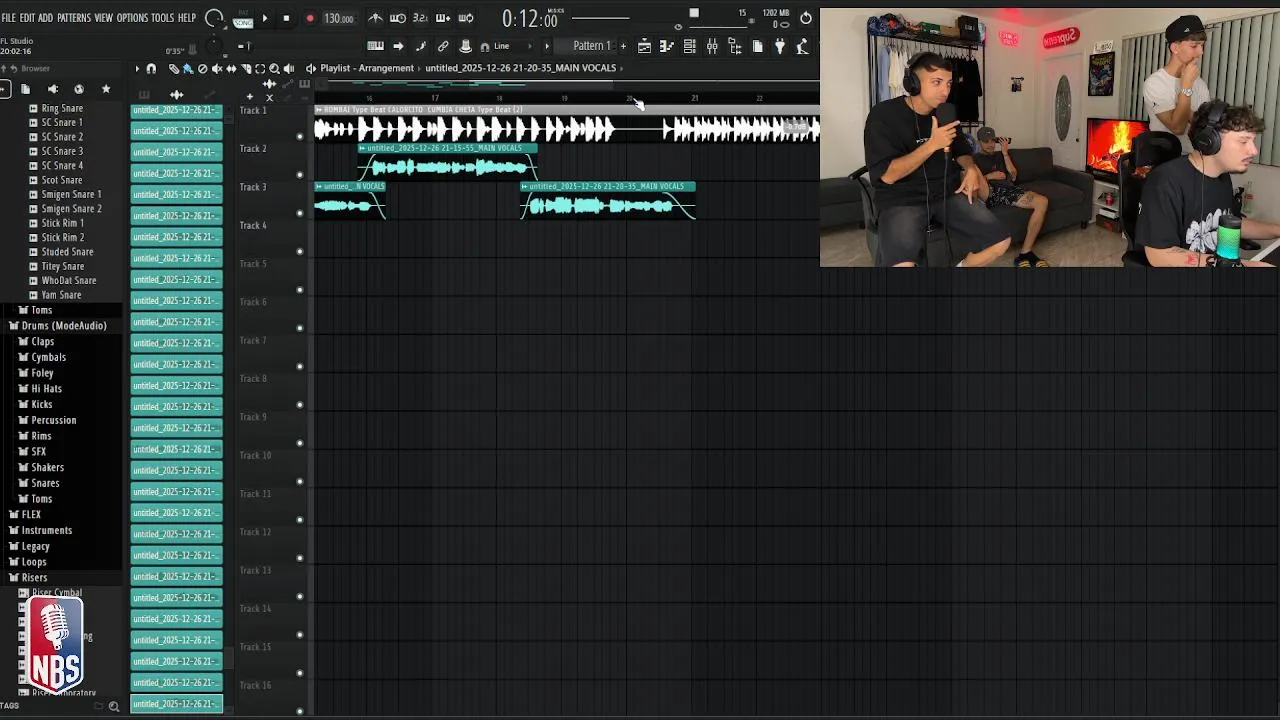The image size is (1280, 720).
Task: Open the playlist options menu arrow
Action: pos(137,68)
